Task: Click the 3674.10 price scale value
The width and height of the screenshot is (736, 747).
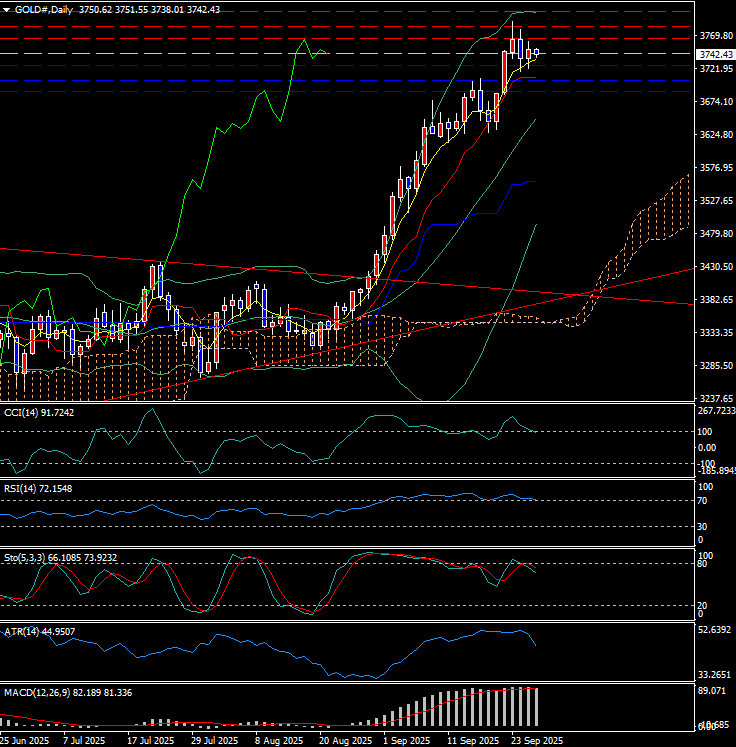Action: (716, 101)
